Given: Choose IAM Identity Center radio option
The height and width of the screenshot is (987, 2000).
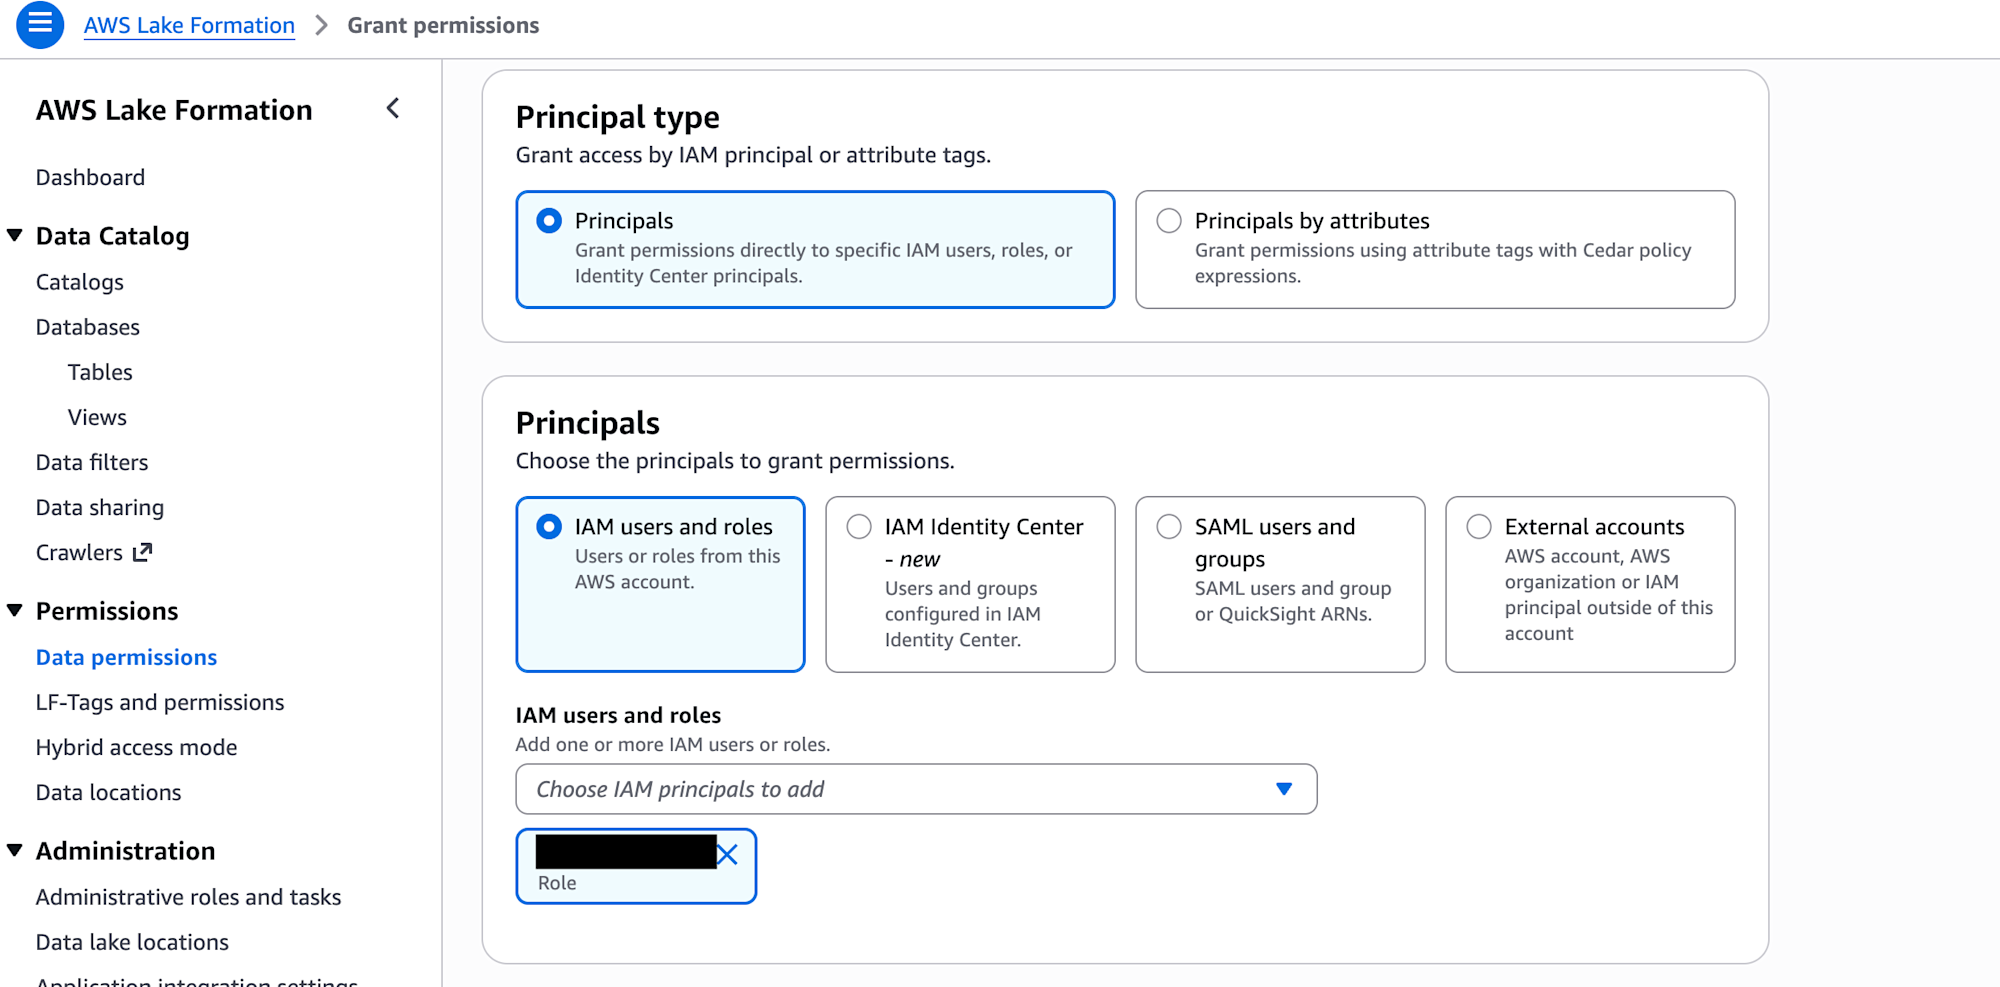Looking at the screenshot, I should click(859, 527).
